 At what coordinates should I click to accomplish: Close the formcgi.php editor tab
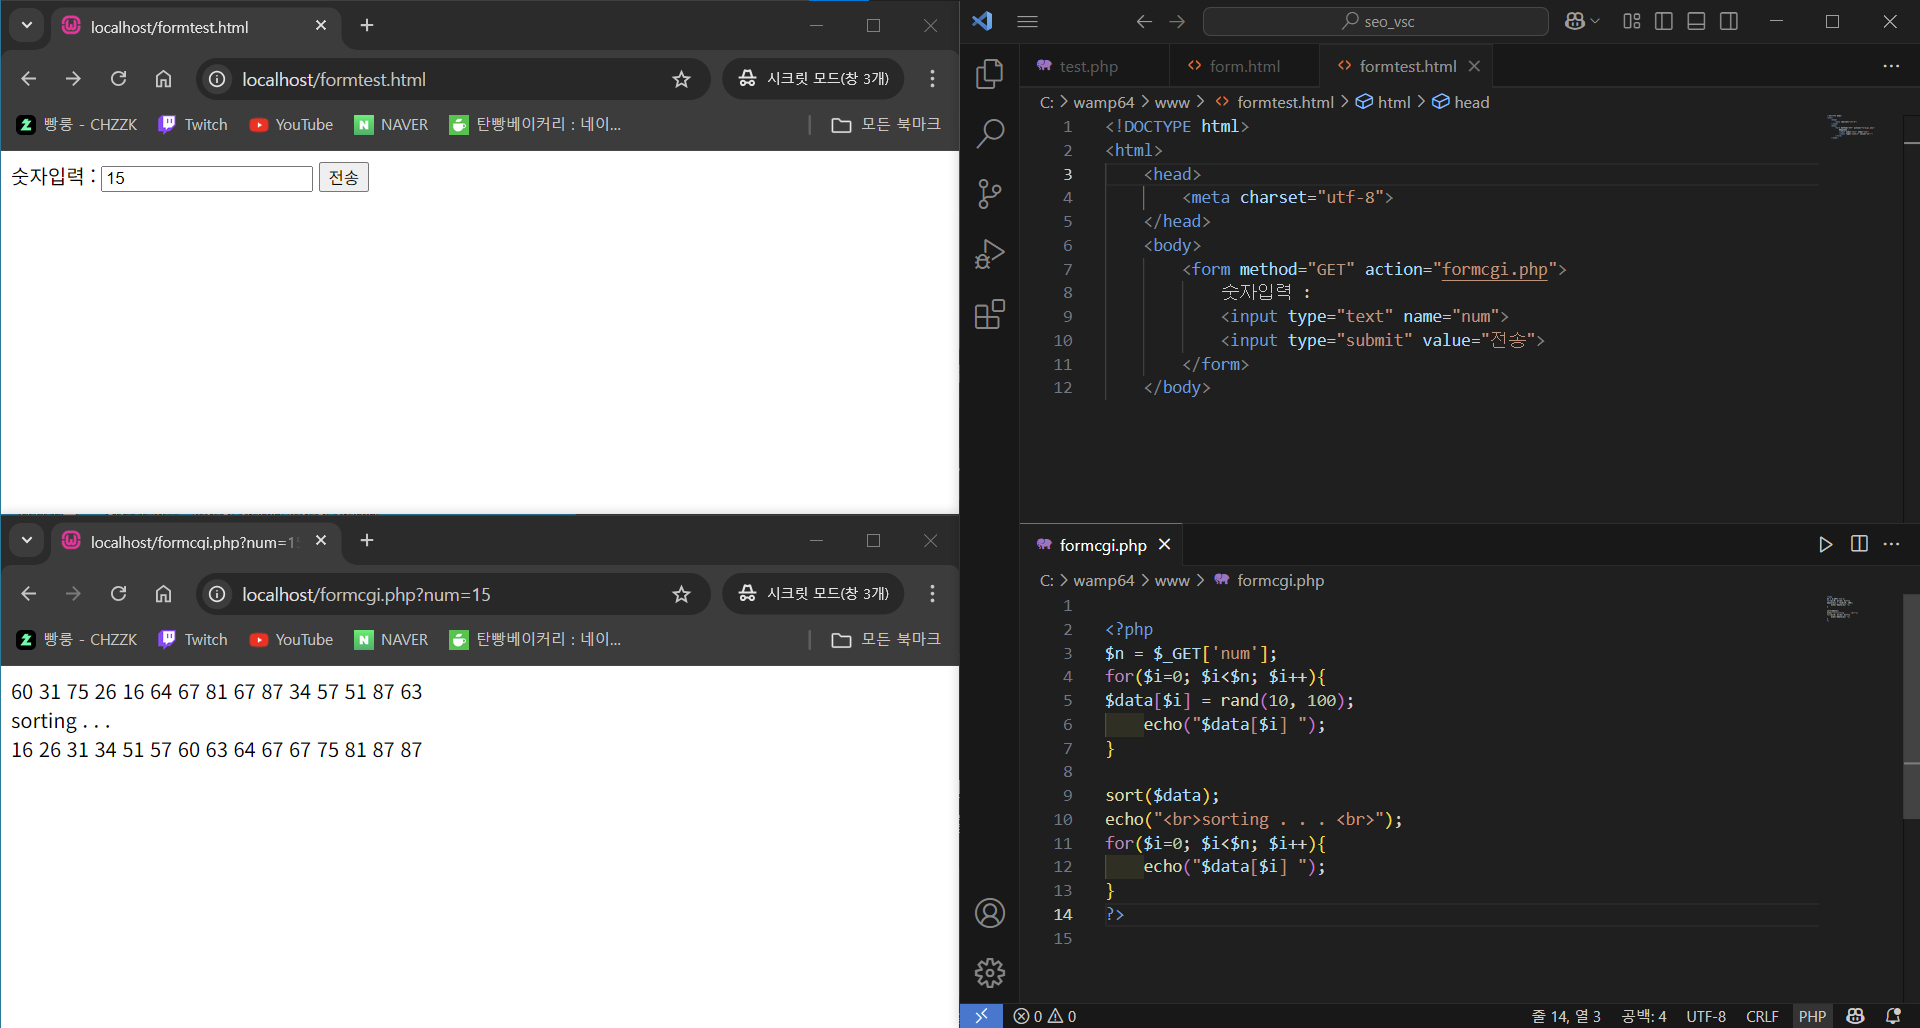click(x=1164, y=545)
